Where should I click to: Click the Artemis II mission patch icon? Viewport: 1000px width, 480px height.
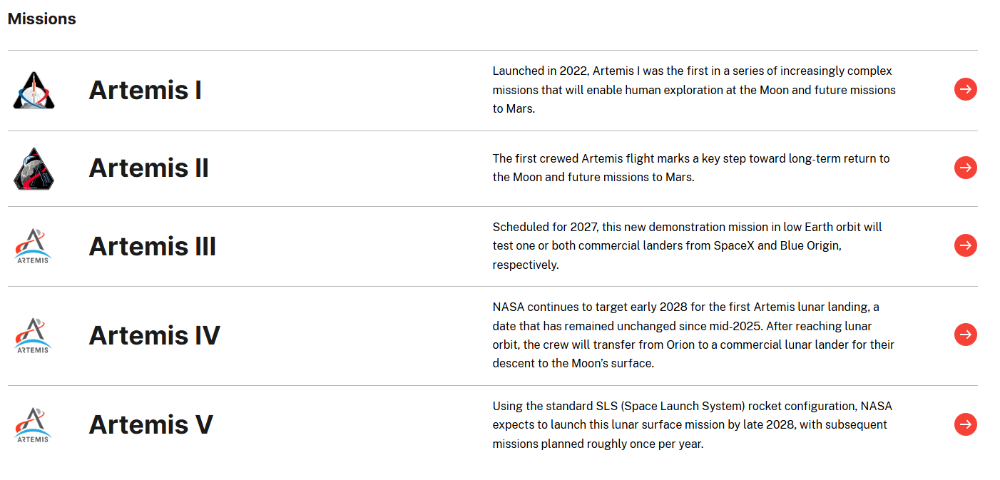(33, 168)
